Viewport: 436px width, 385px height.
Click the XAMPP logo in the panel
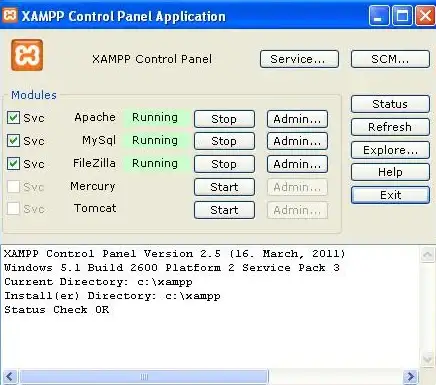(x=27, y=55)
